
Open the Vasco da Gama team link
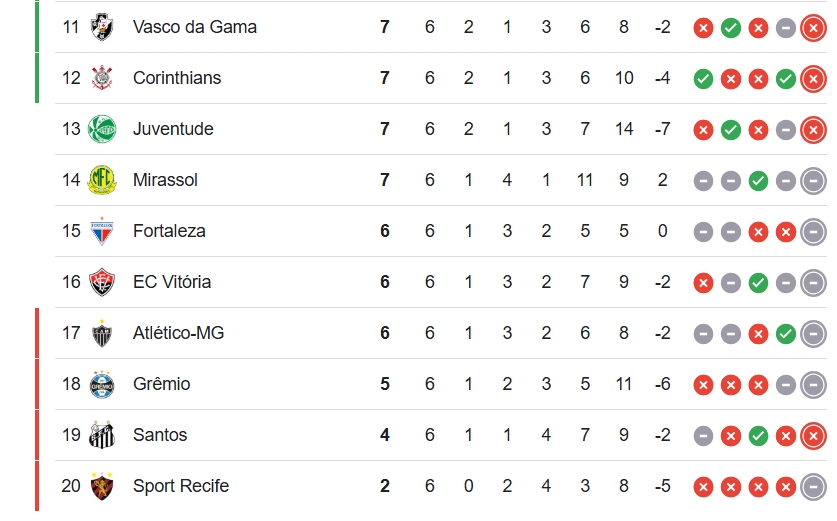tap(195, 27)
